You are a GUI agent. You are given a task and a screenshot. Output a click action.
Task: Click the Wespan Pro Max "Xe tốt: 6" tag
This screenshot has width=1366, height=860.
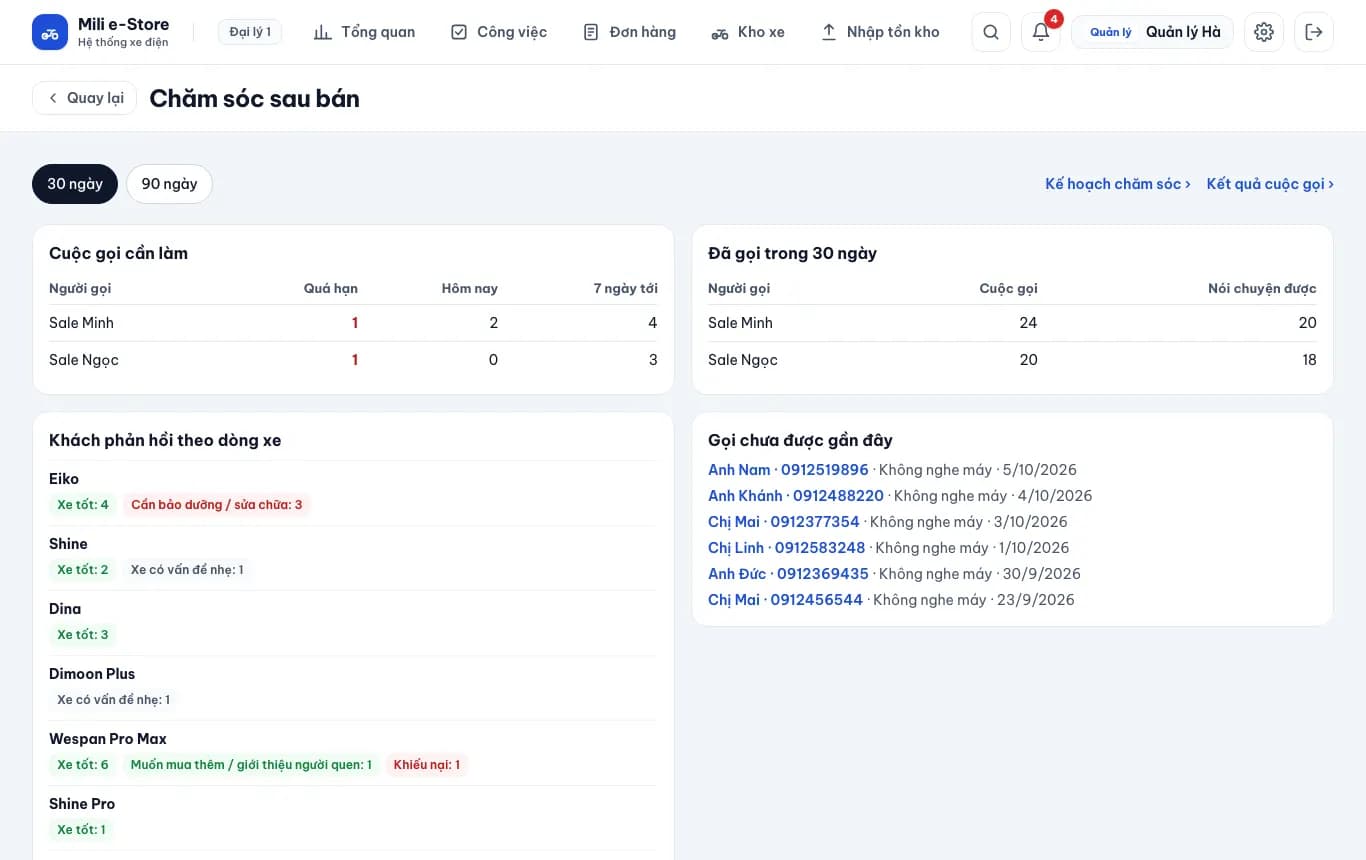point(83,765)
